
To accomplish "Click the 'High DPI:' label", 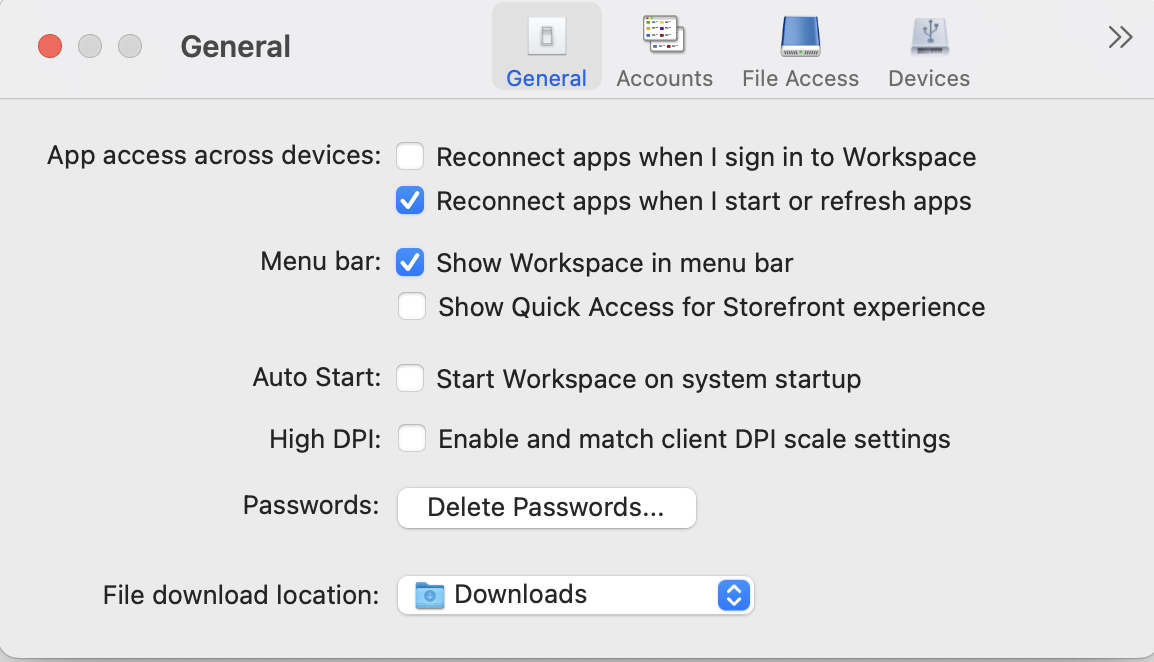I will [325, 439].
